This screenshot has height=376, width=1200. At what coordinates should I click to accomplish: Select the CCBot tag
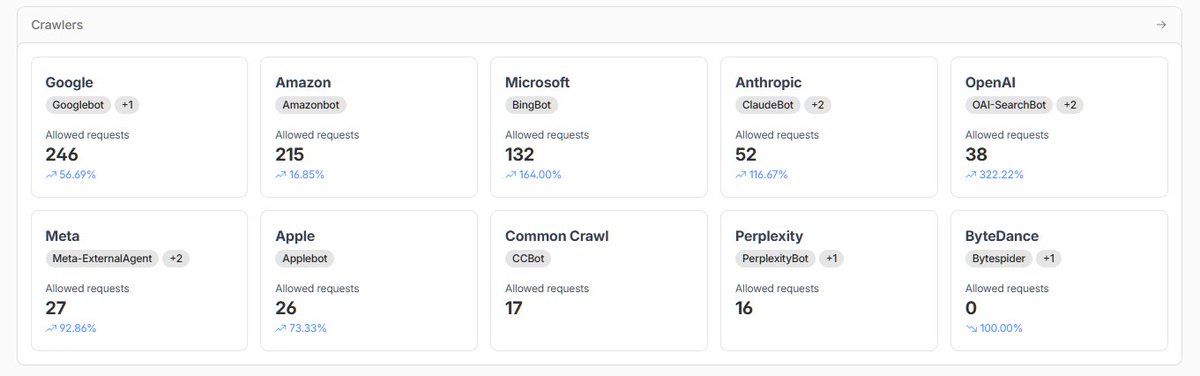(527, 258)
